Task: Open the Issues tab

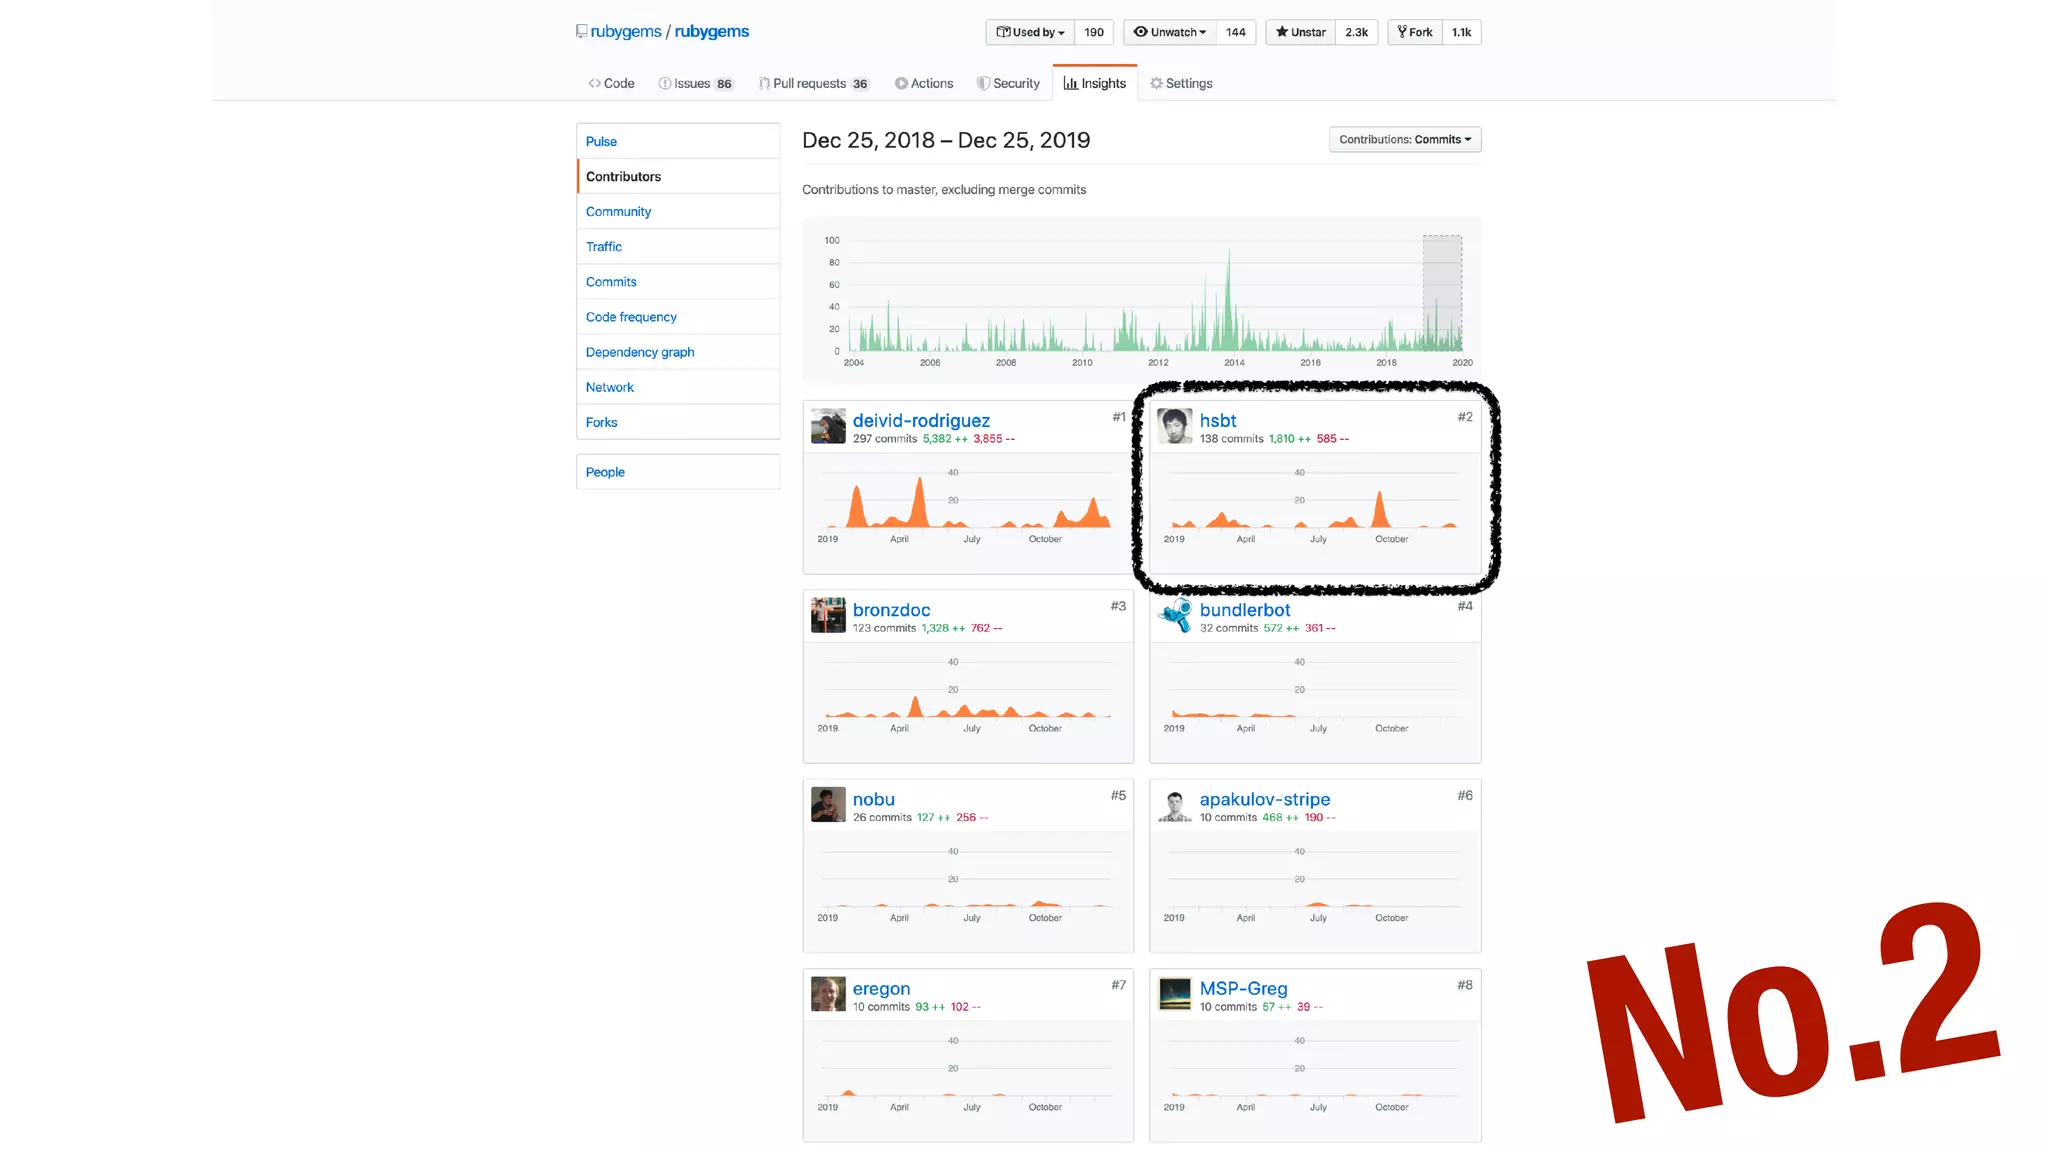Action: point(695,83)
